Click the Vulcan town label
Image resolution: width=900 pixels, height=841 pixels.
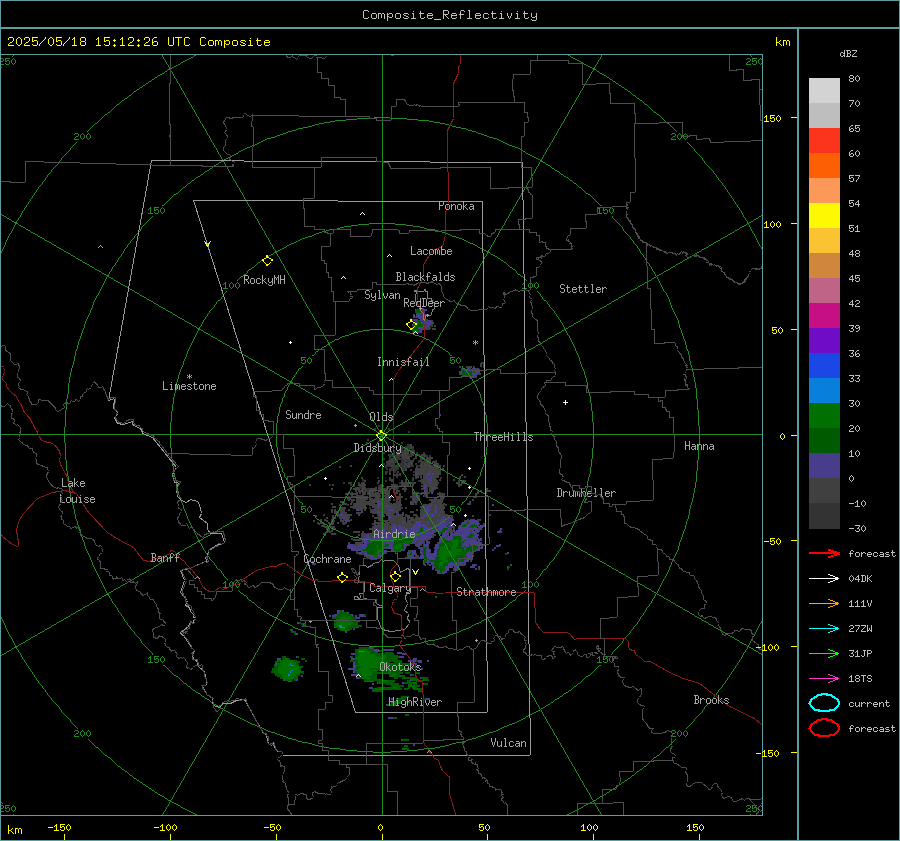pyautogui.click(x=508, y=743)
